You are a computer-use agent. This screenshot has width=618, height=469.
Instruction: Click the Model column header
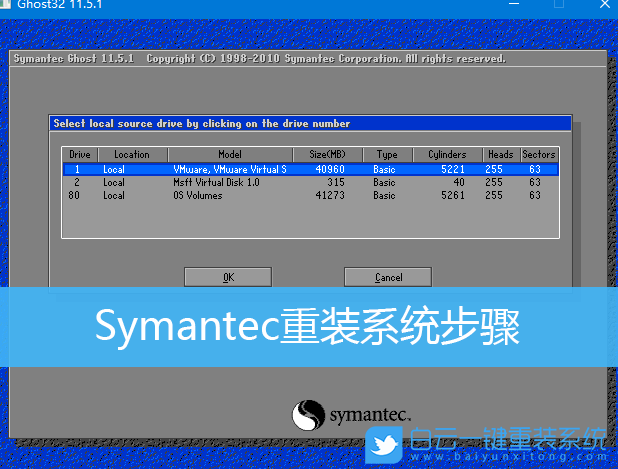coord(230,154)
